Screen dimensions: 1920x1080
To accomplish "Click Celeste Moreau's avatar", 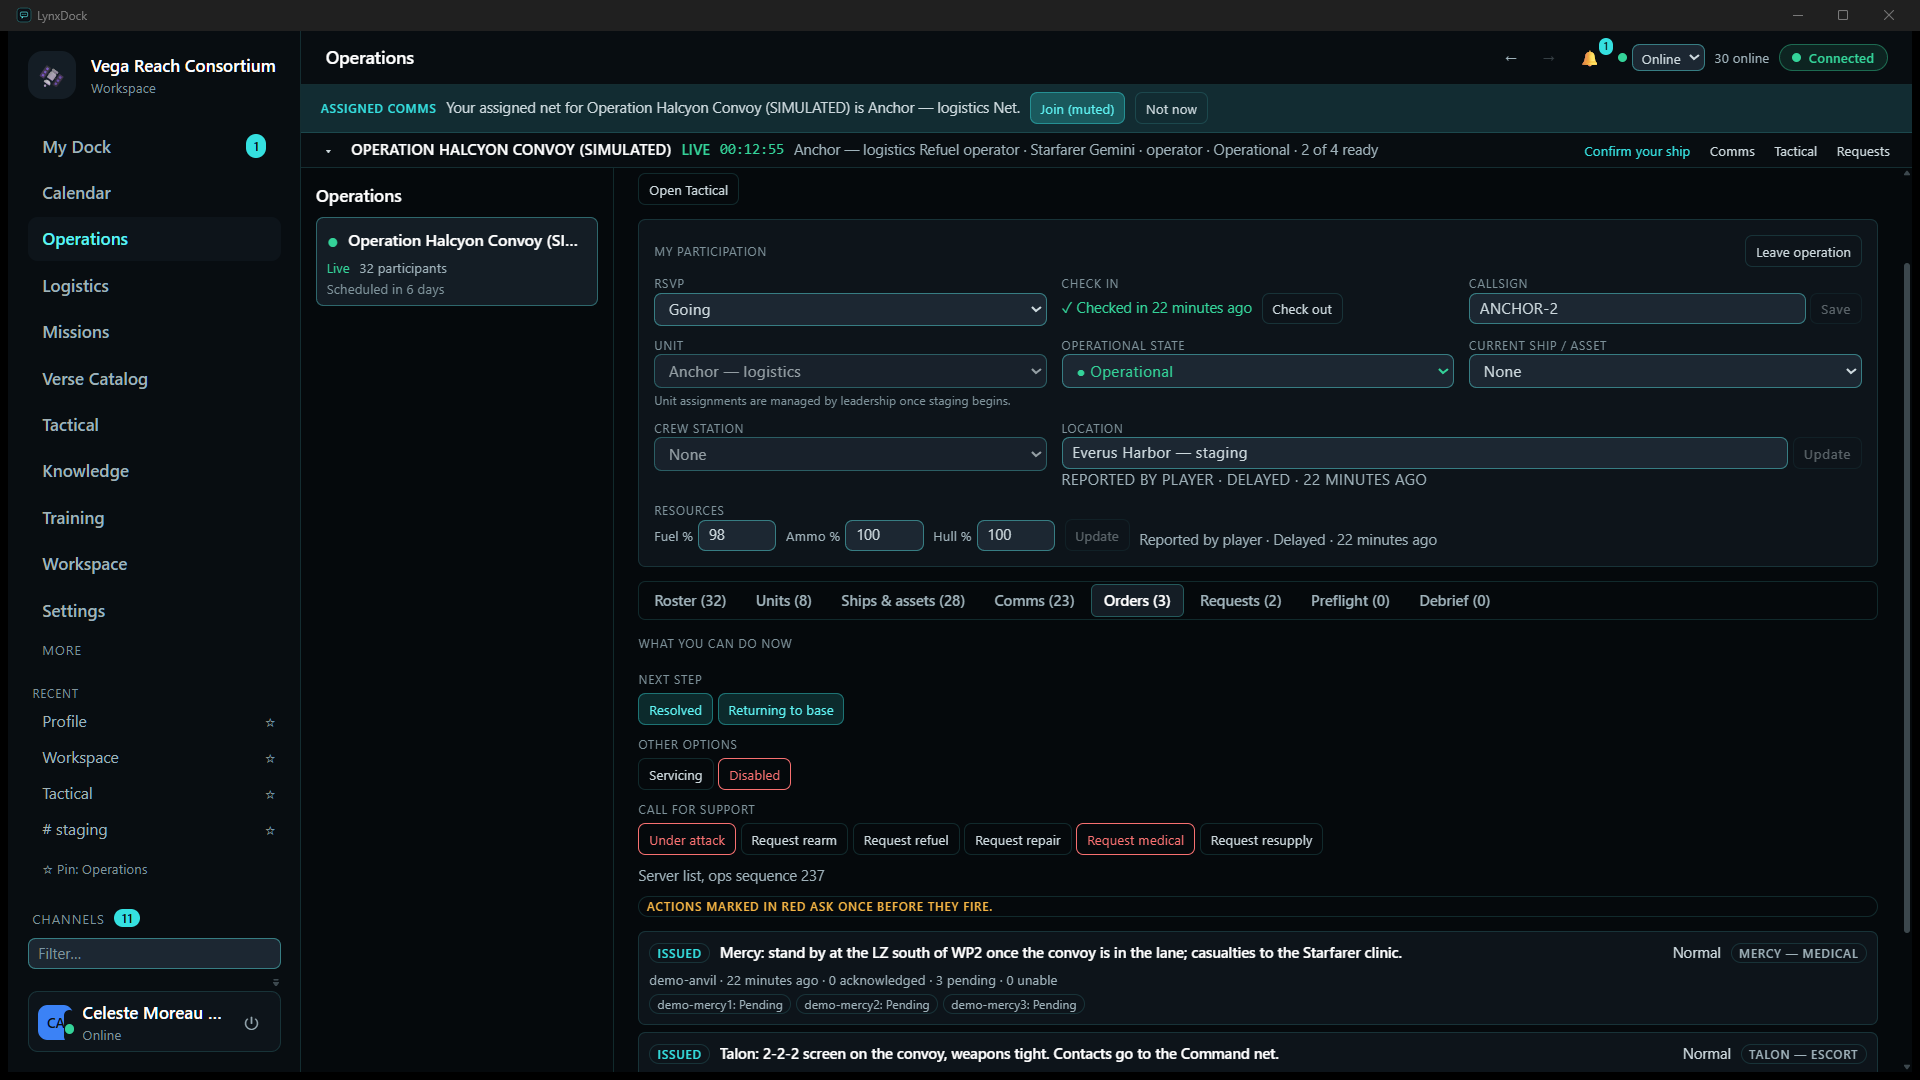I will (x=55, y=1022).
